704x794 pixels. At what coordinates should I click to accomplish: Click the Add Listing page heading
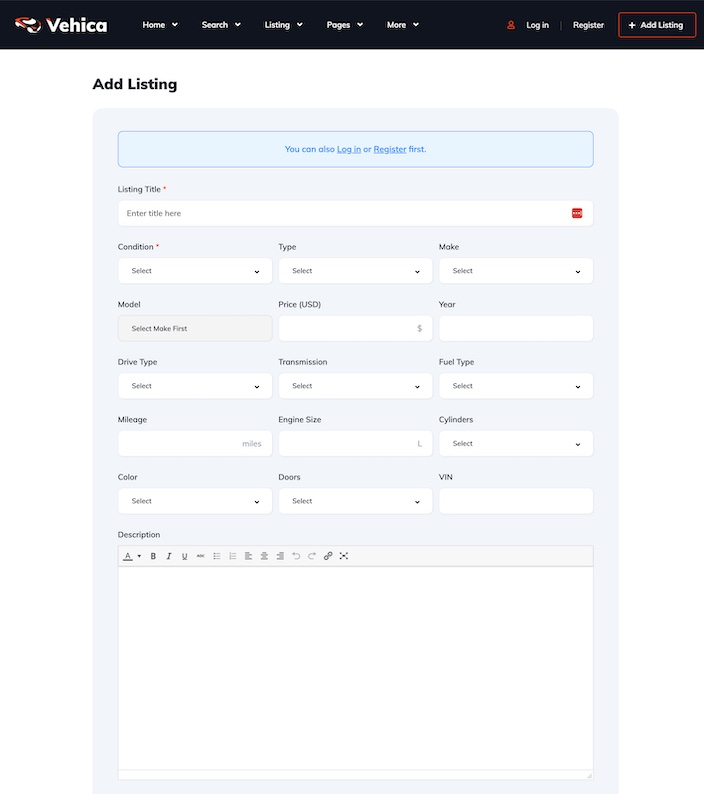click(135, 84)
